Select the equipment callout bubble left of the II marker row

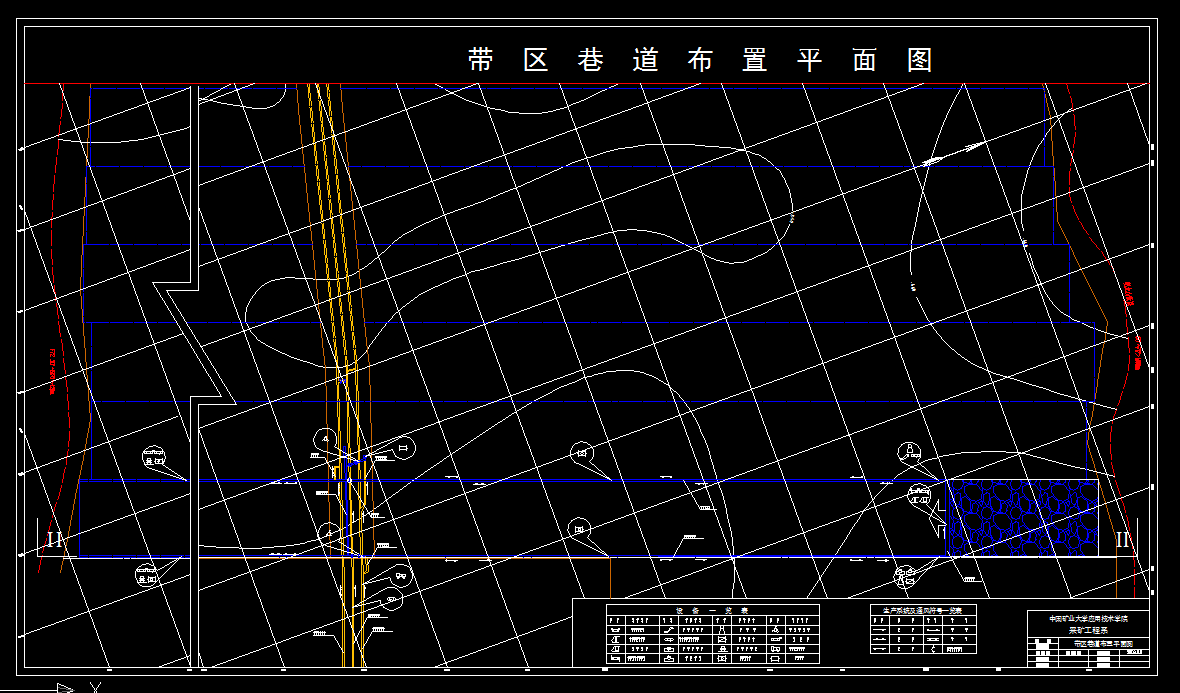(154, 457)
